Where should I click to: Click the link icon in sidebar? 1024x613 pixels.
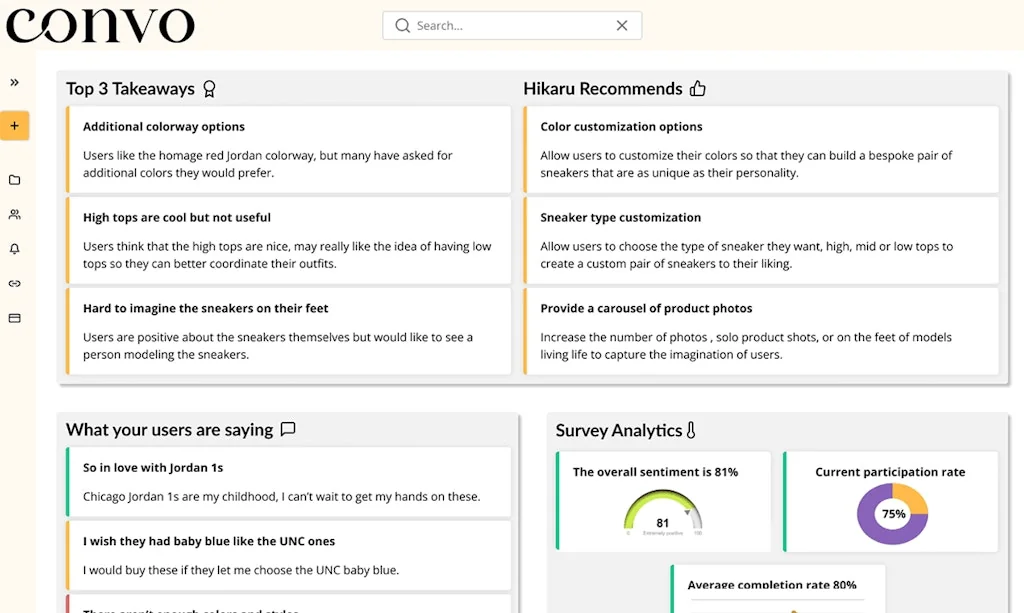[x=14, y=284]
